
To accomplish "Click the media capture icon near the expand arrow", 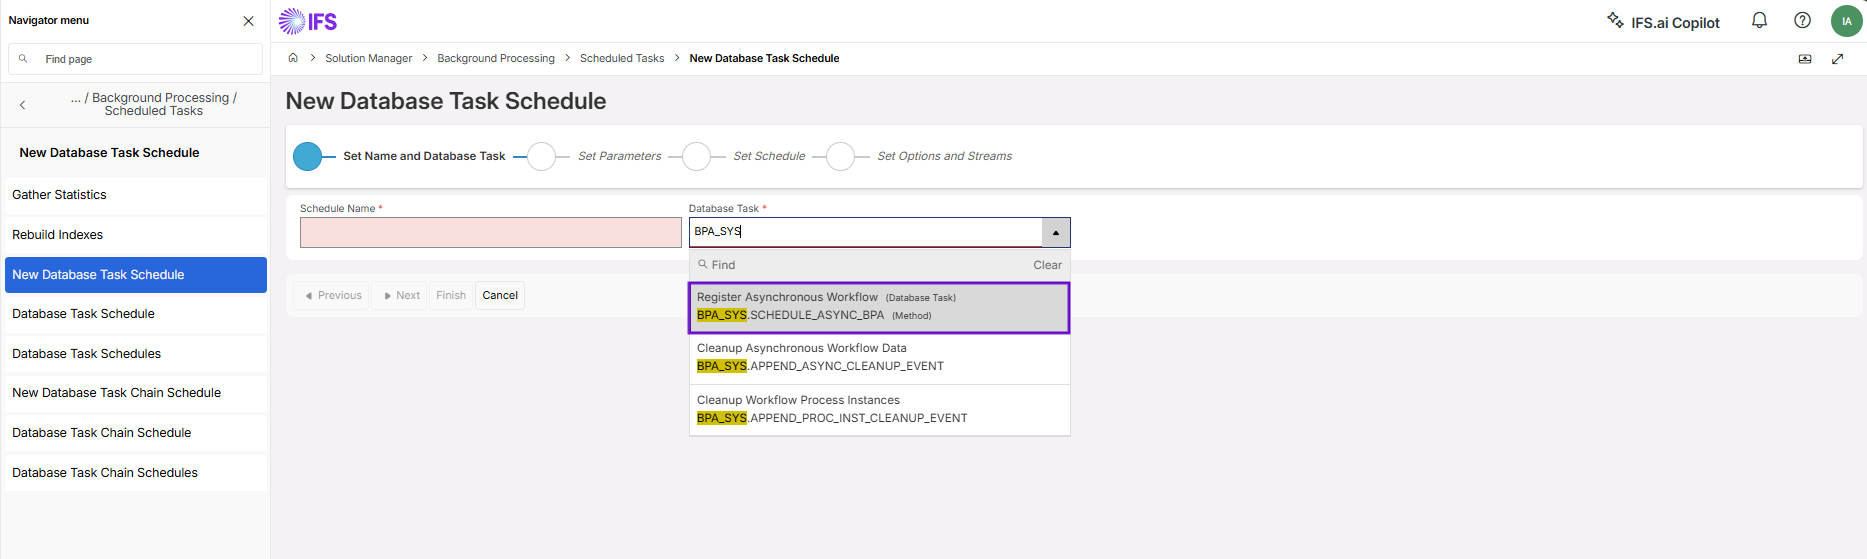I will point(1805,59).
